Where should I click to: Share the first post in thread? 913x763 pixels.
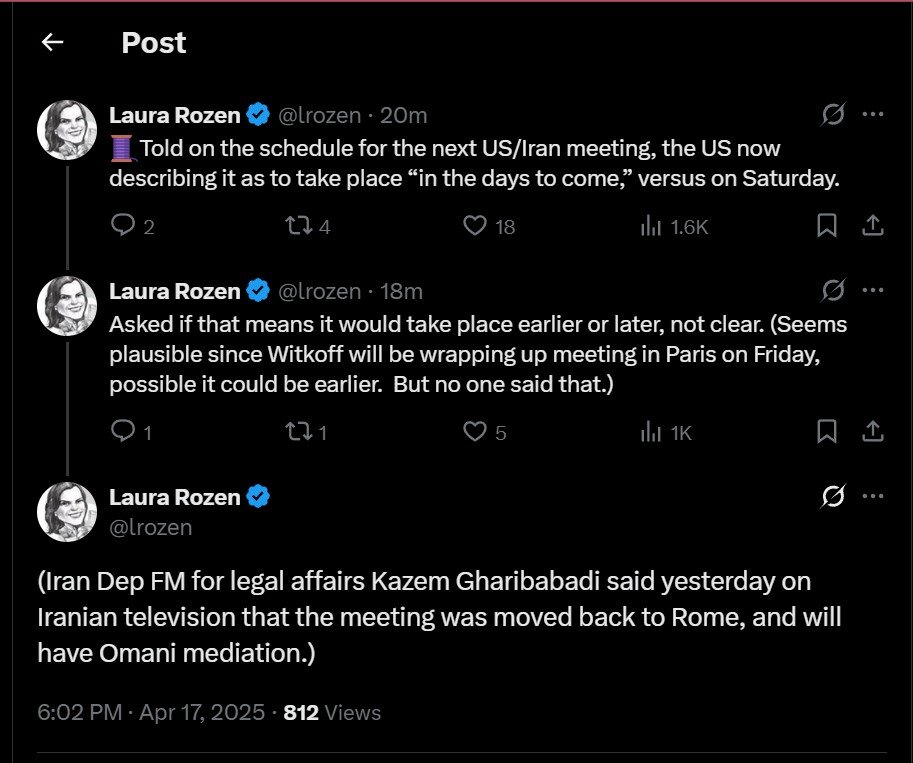(x=872, y=226)
